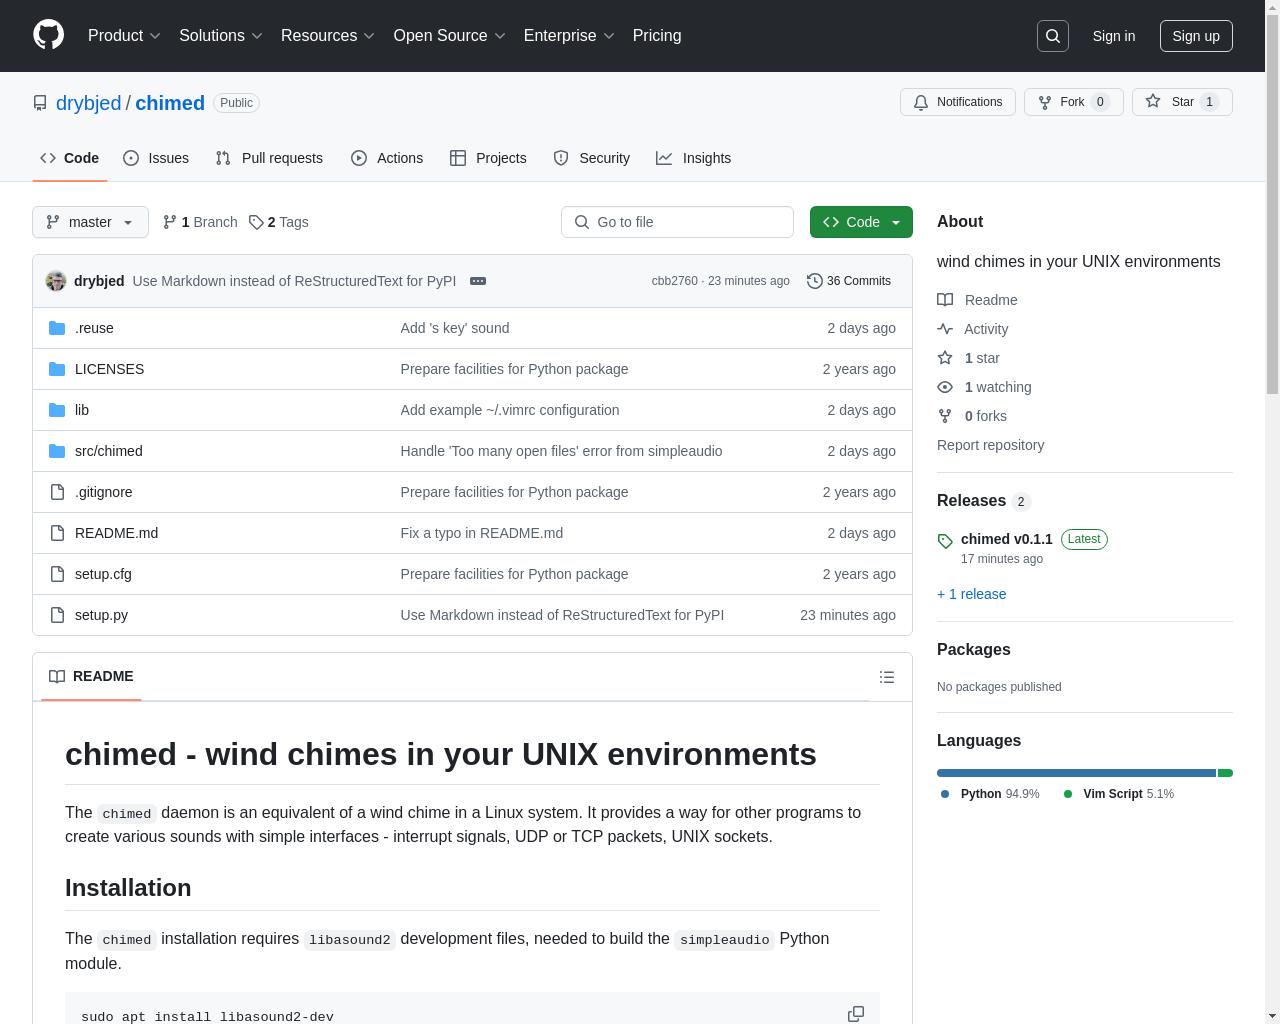Switch to the Issues tab

coord(156,158)
